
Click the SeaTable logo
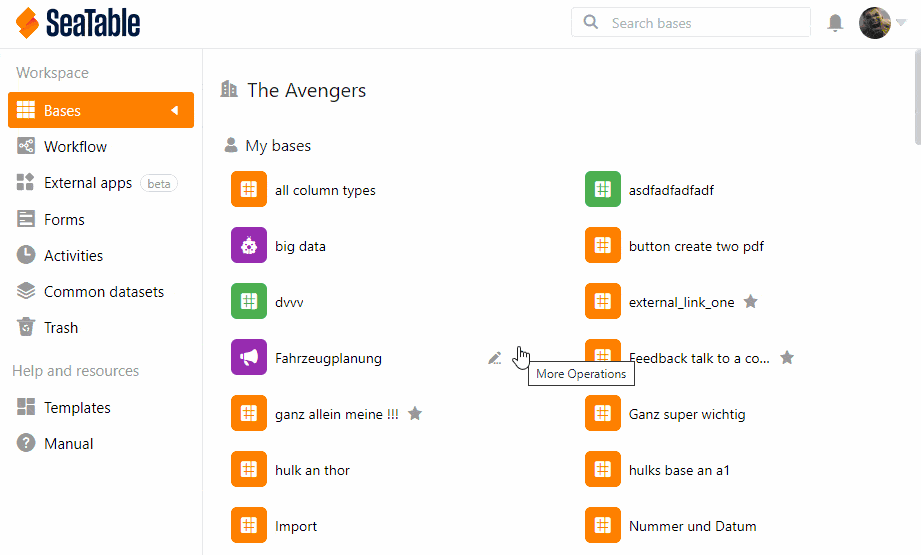78,23
